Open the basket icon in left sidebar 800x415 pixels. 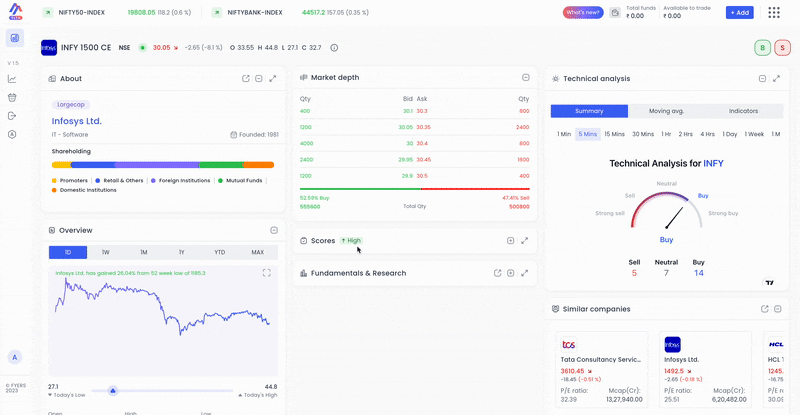pyautogui.click(x=12, y=97)
